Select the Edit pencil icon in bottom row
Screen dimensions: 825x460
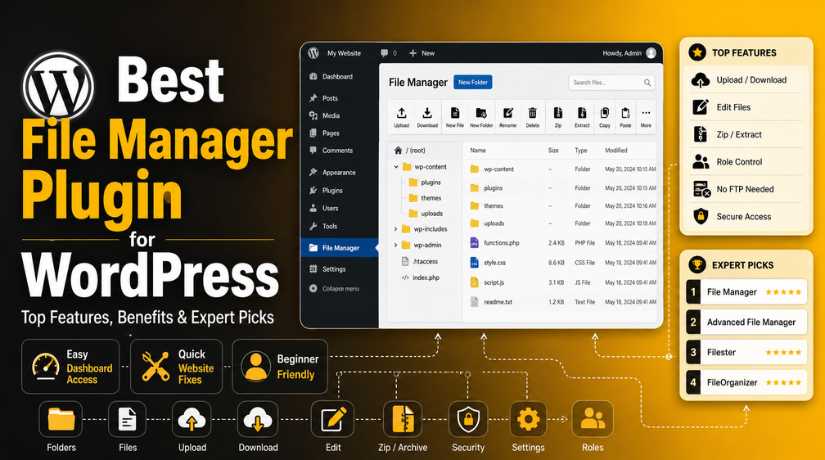point(333,419)
